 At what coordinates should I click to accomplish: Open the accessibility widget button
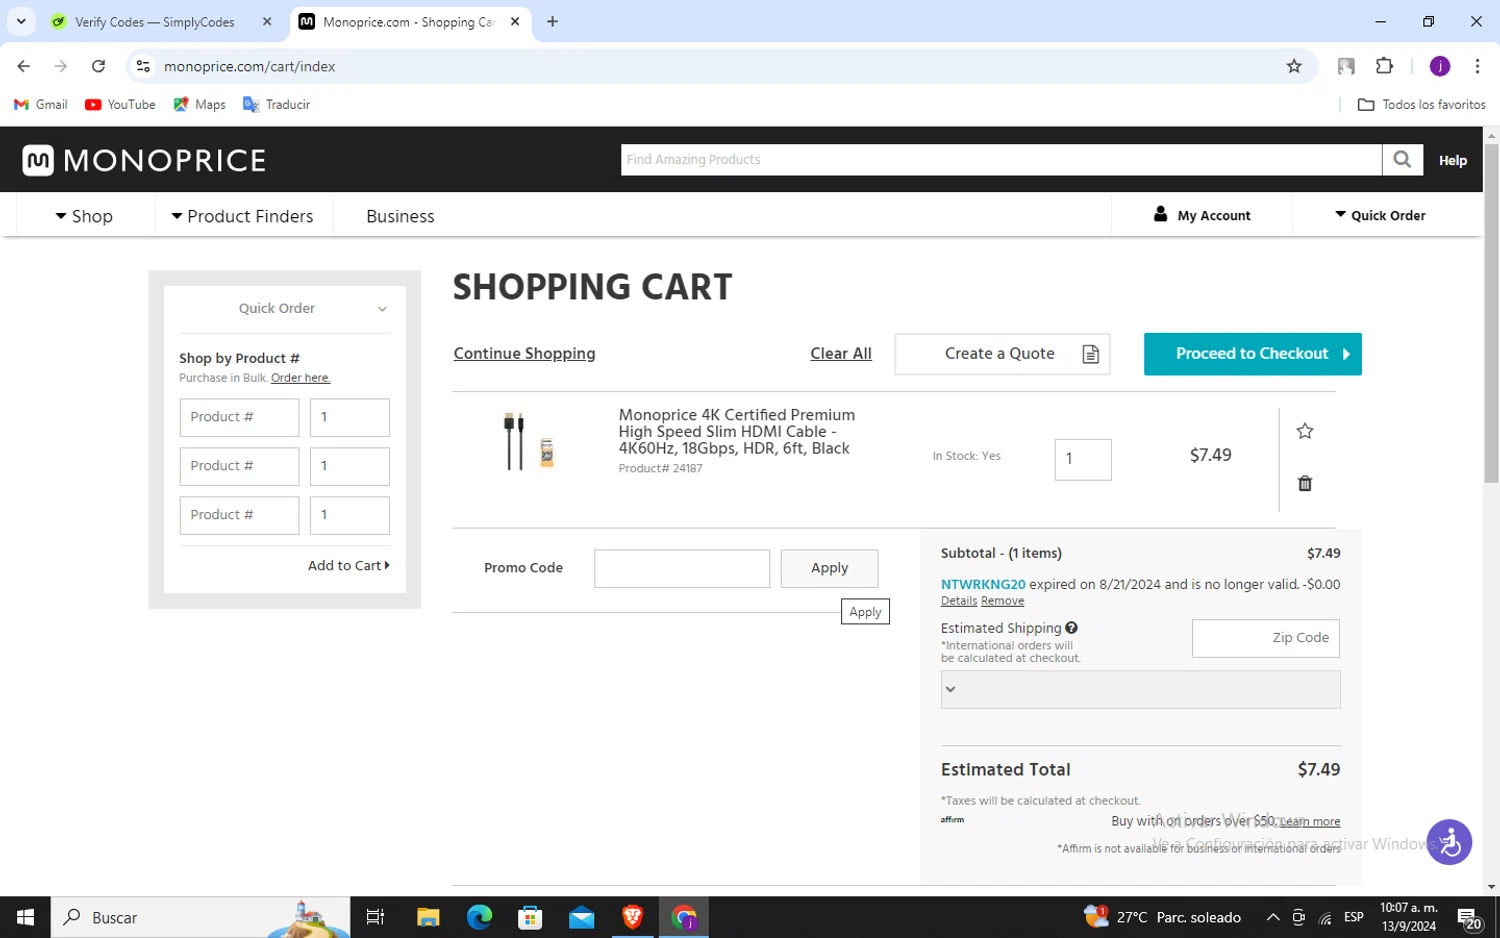(1449, 842)
